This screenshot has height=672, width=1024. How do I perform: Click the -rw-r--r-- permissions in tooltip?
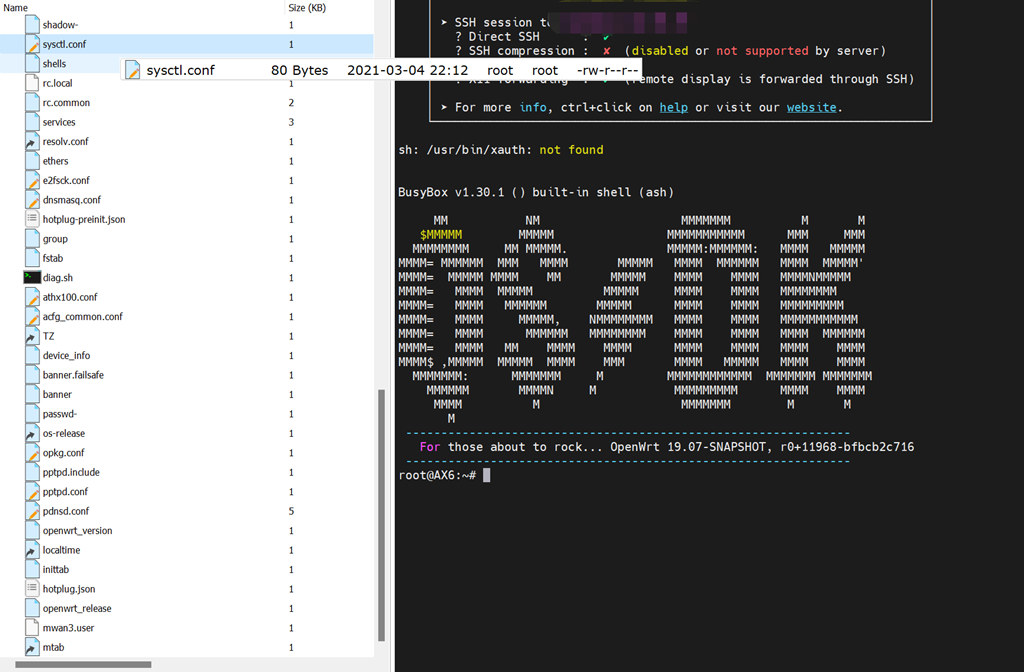pyautogui.click(x=607, y=71)
